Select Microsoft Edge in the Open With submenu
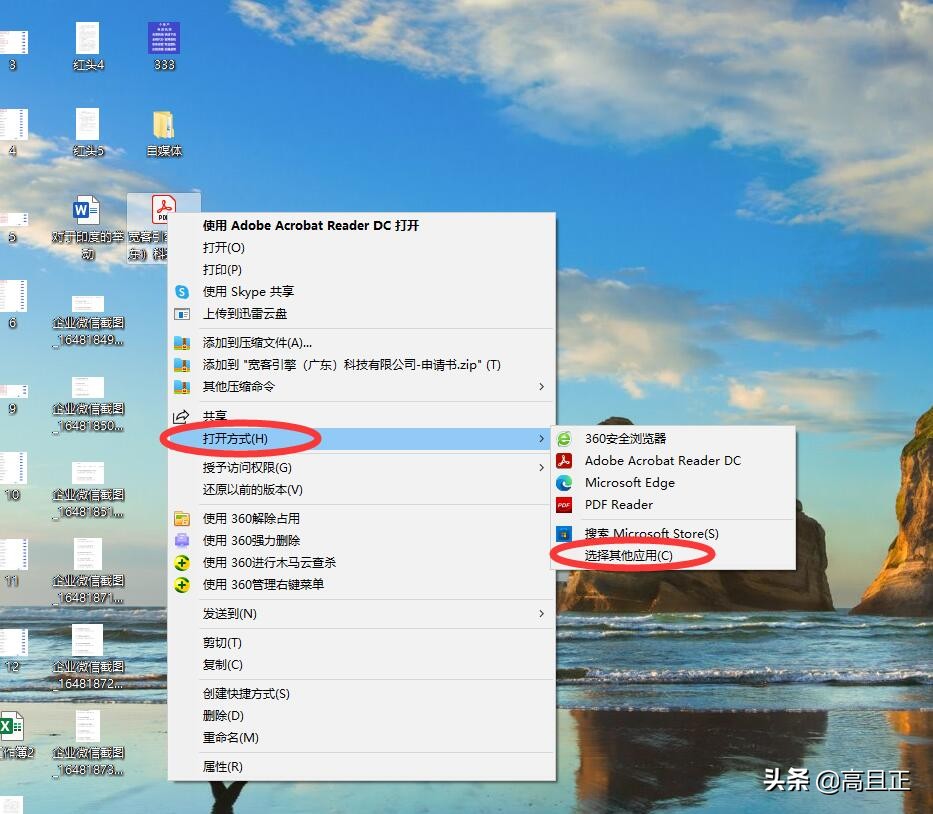Image resolution: width=933 pixels, height=814 pixels. (629, 483)
